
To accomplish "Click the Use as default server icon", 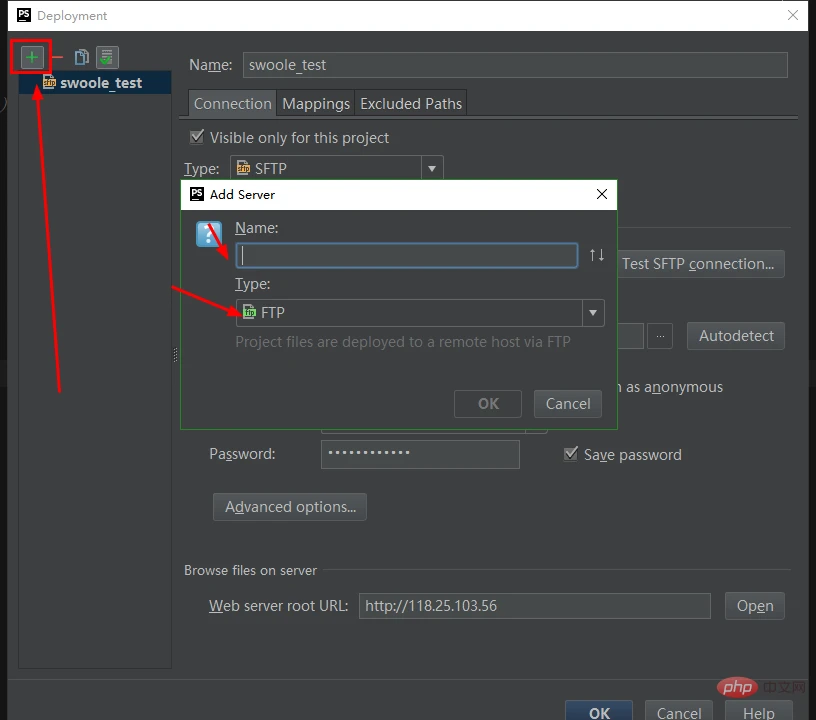I will point(106,57).
